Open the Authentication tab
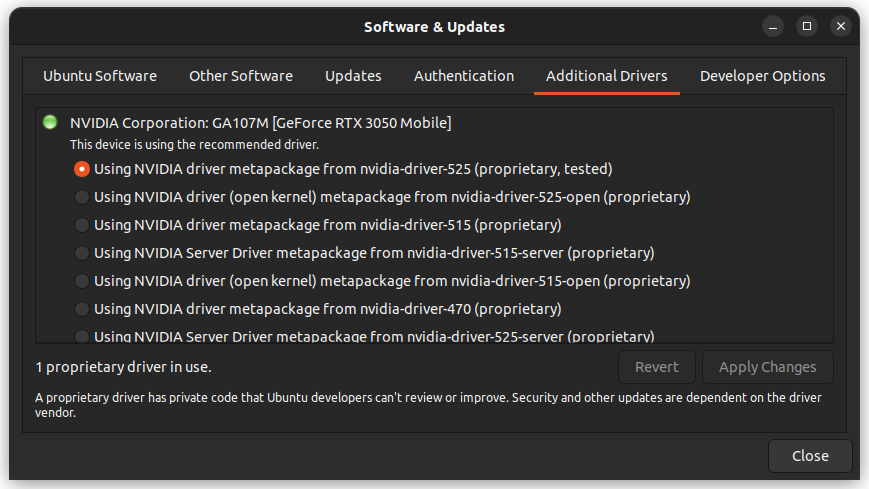 point(464,76)
